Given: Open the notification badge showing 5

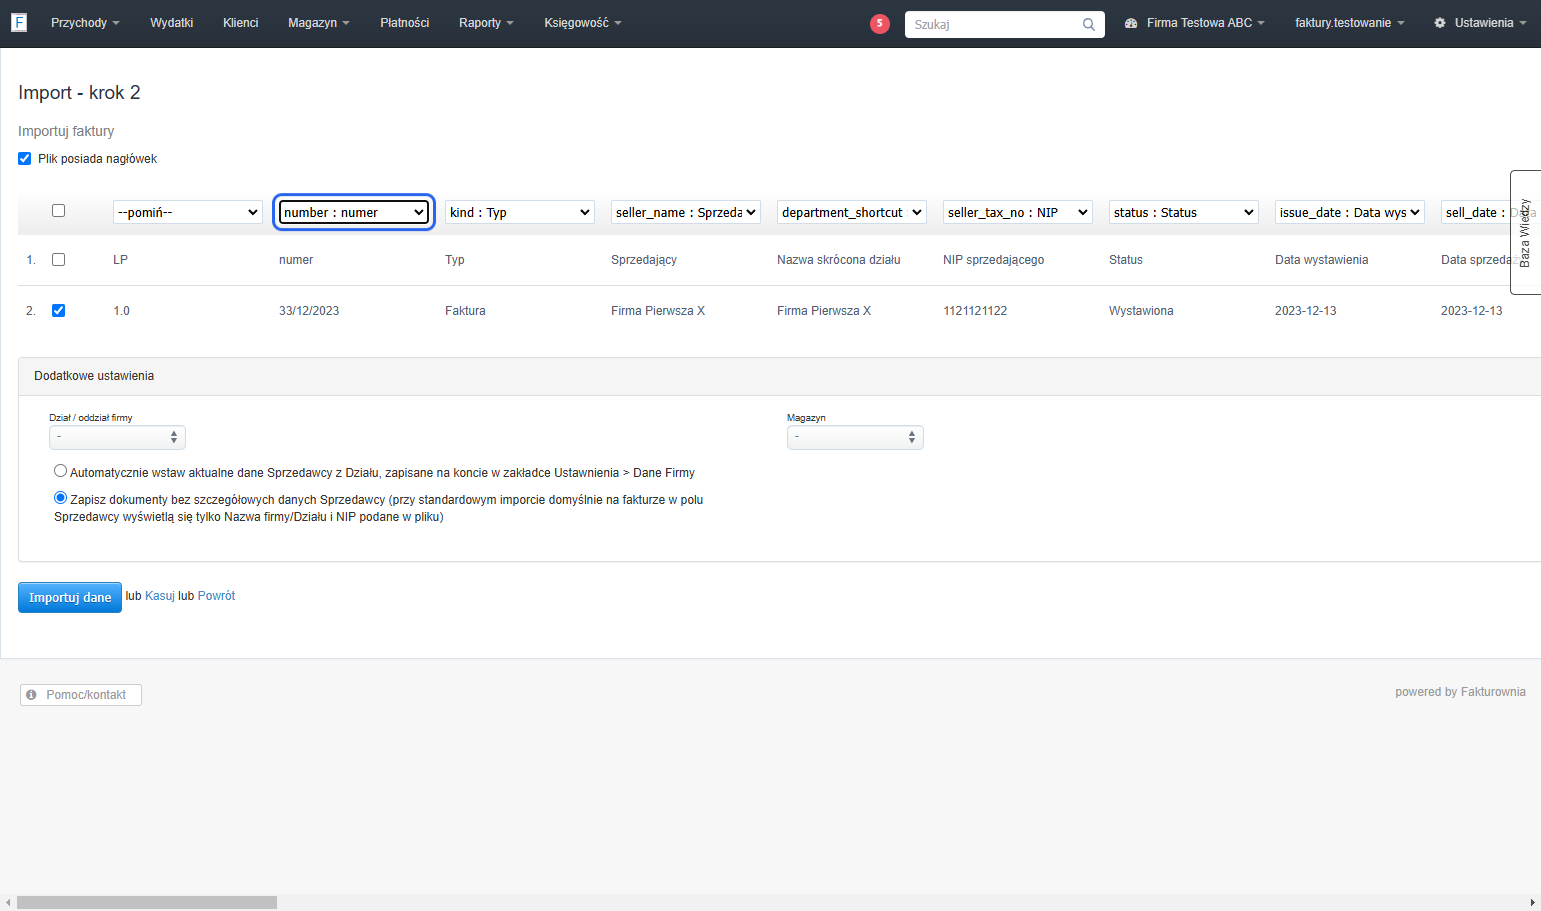Looking at the screenshot, I should tap(880, 24).
